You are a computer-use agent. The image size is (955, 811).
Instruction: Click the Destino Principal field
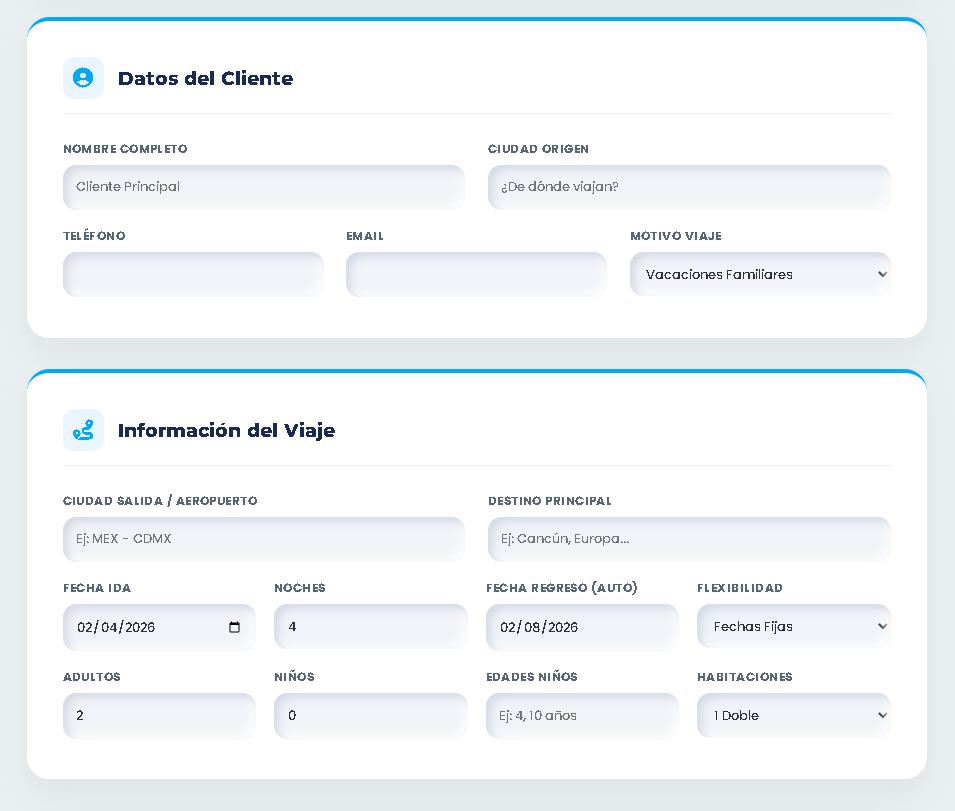pyautogui.click(x=689, y=539)
